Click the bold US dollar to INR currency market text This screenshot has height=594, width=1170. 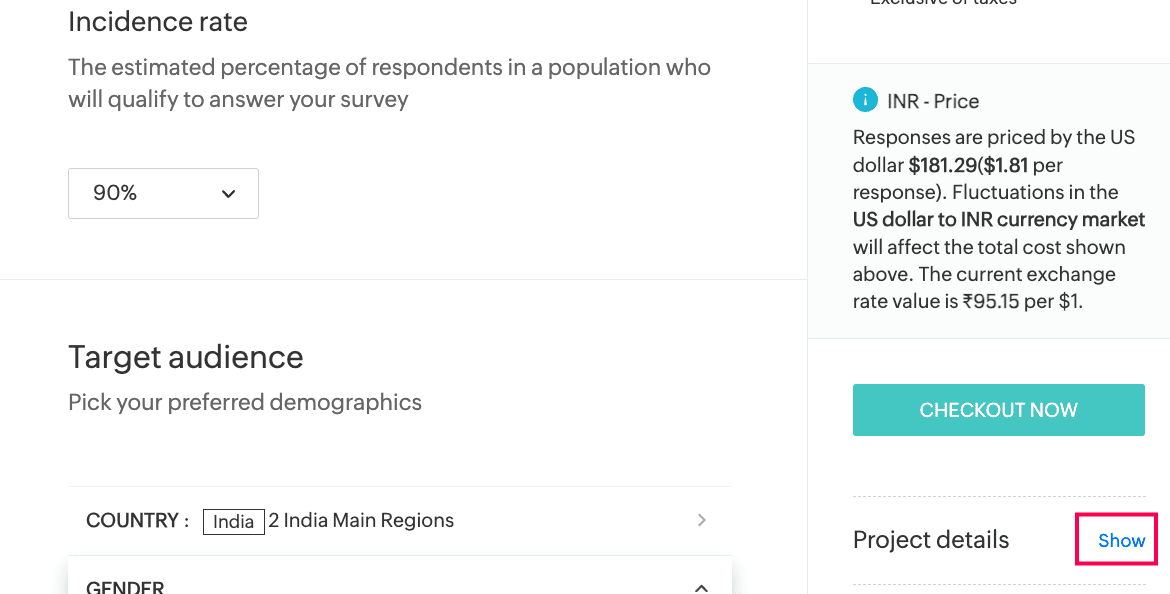click(999, 219)
